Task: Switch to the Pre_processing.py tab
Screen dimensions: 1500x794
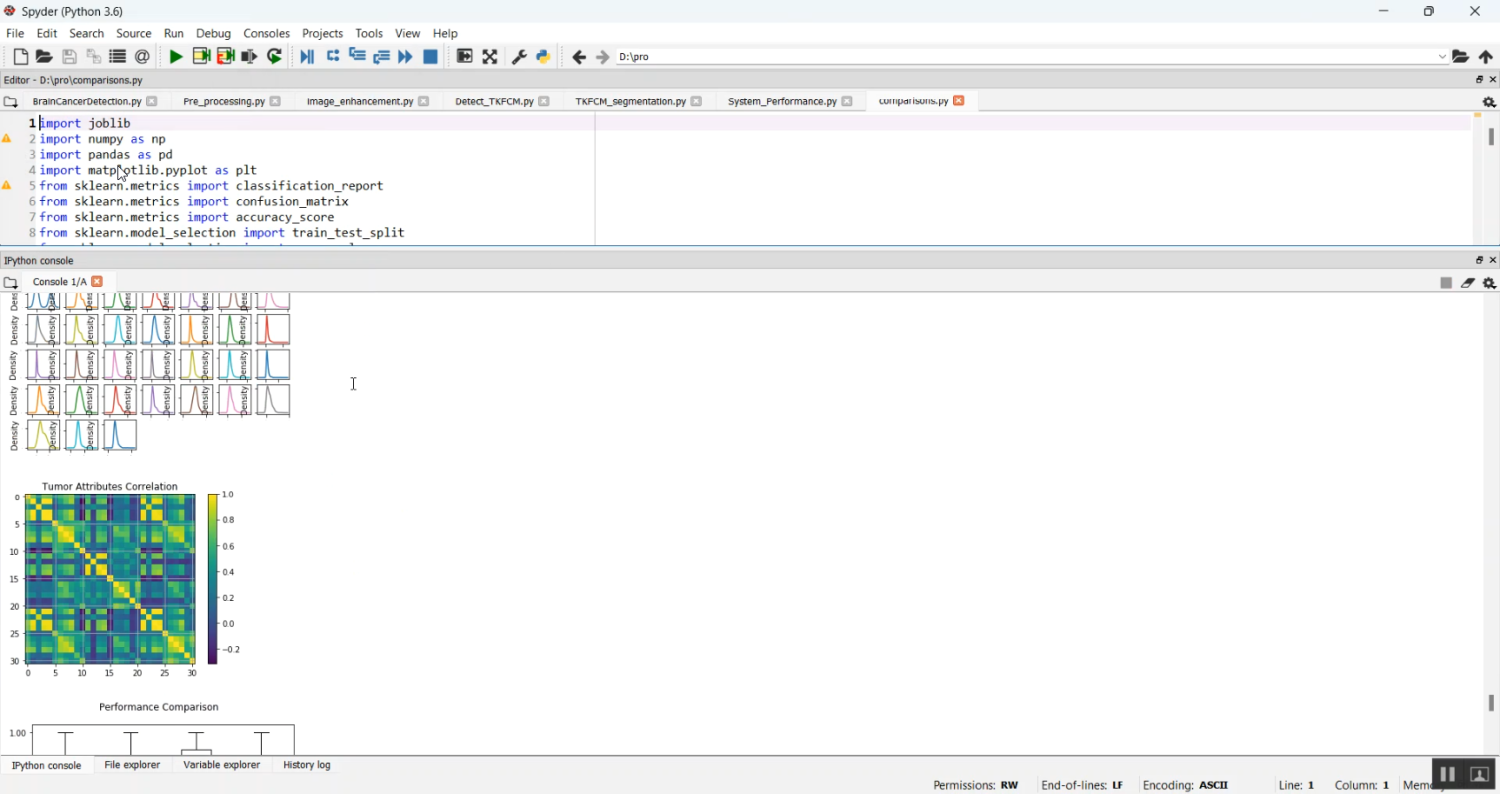Action: (224, 101)
